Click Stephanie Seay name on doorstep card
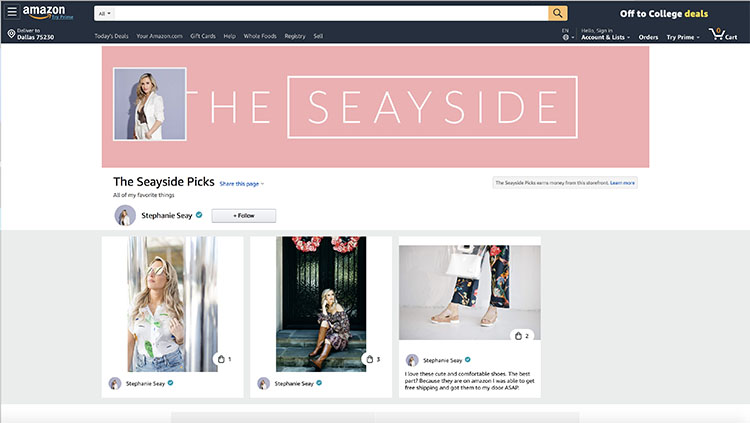Image resolution: width=750 pixels, height=423 pixels. tap(294, 383)
